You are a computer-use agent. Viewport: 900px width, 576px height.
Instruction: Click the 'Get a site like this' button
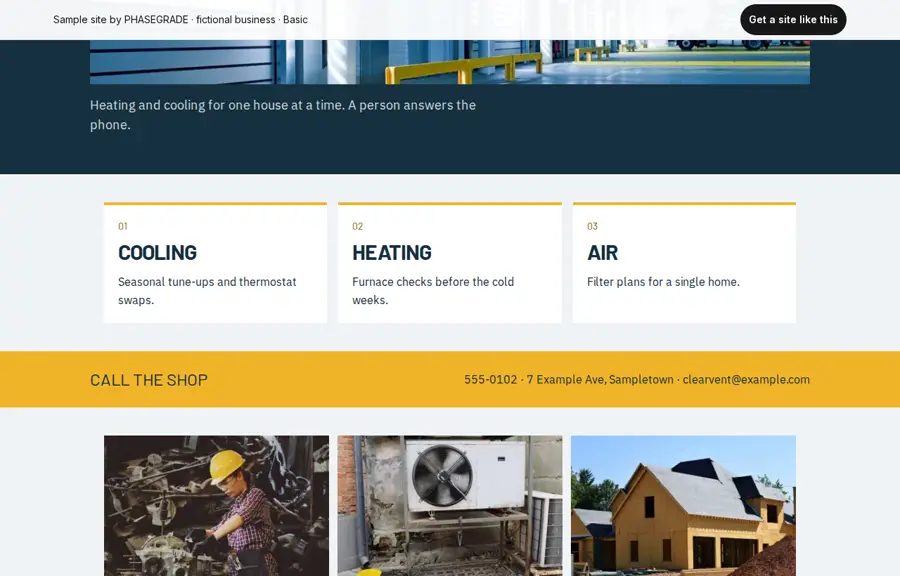click(793, 20)
